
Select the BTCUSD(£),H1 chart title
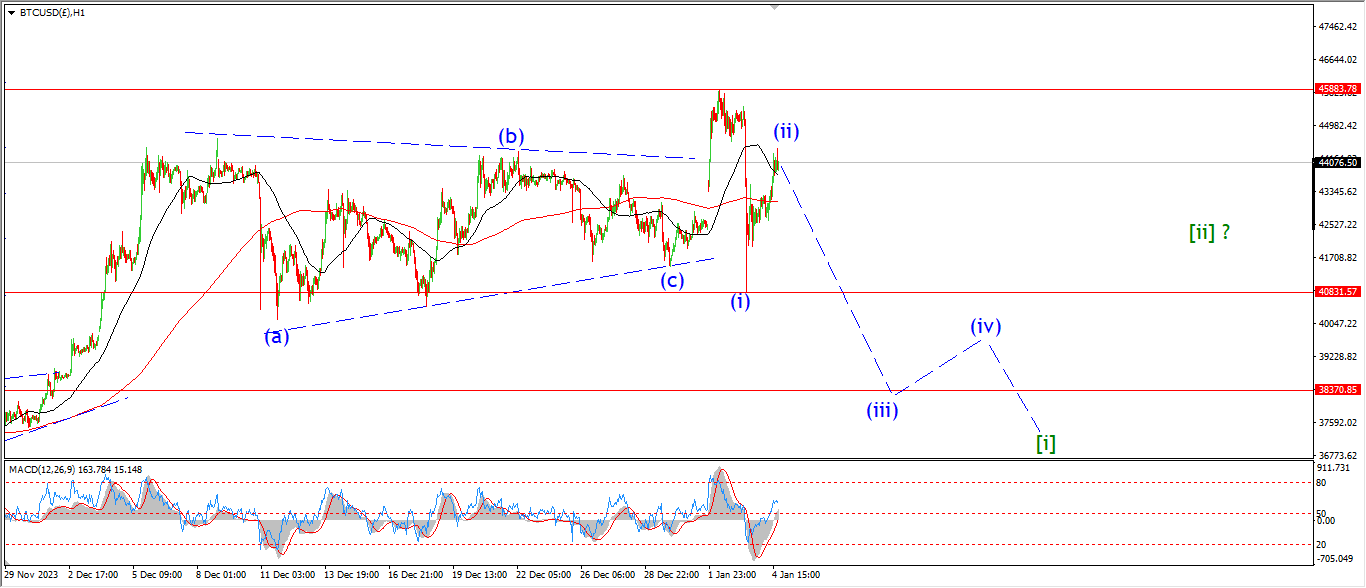(x=52, y=13)
